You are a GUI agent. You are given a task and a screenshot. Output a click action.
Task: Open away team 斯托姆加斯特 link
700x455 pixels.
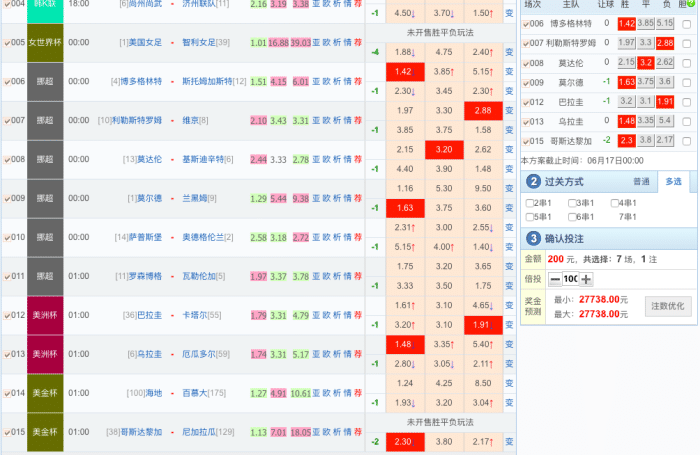[x=207, y=81]
